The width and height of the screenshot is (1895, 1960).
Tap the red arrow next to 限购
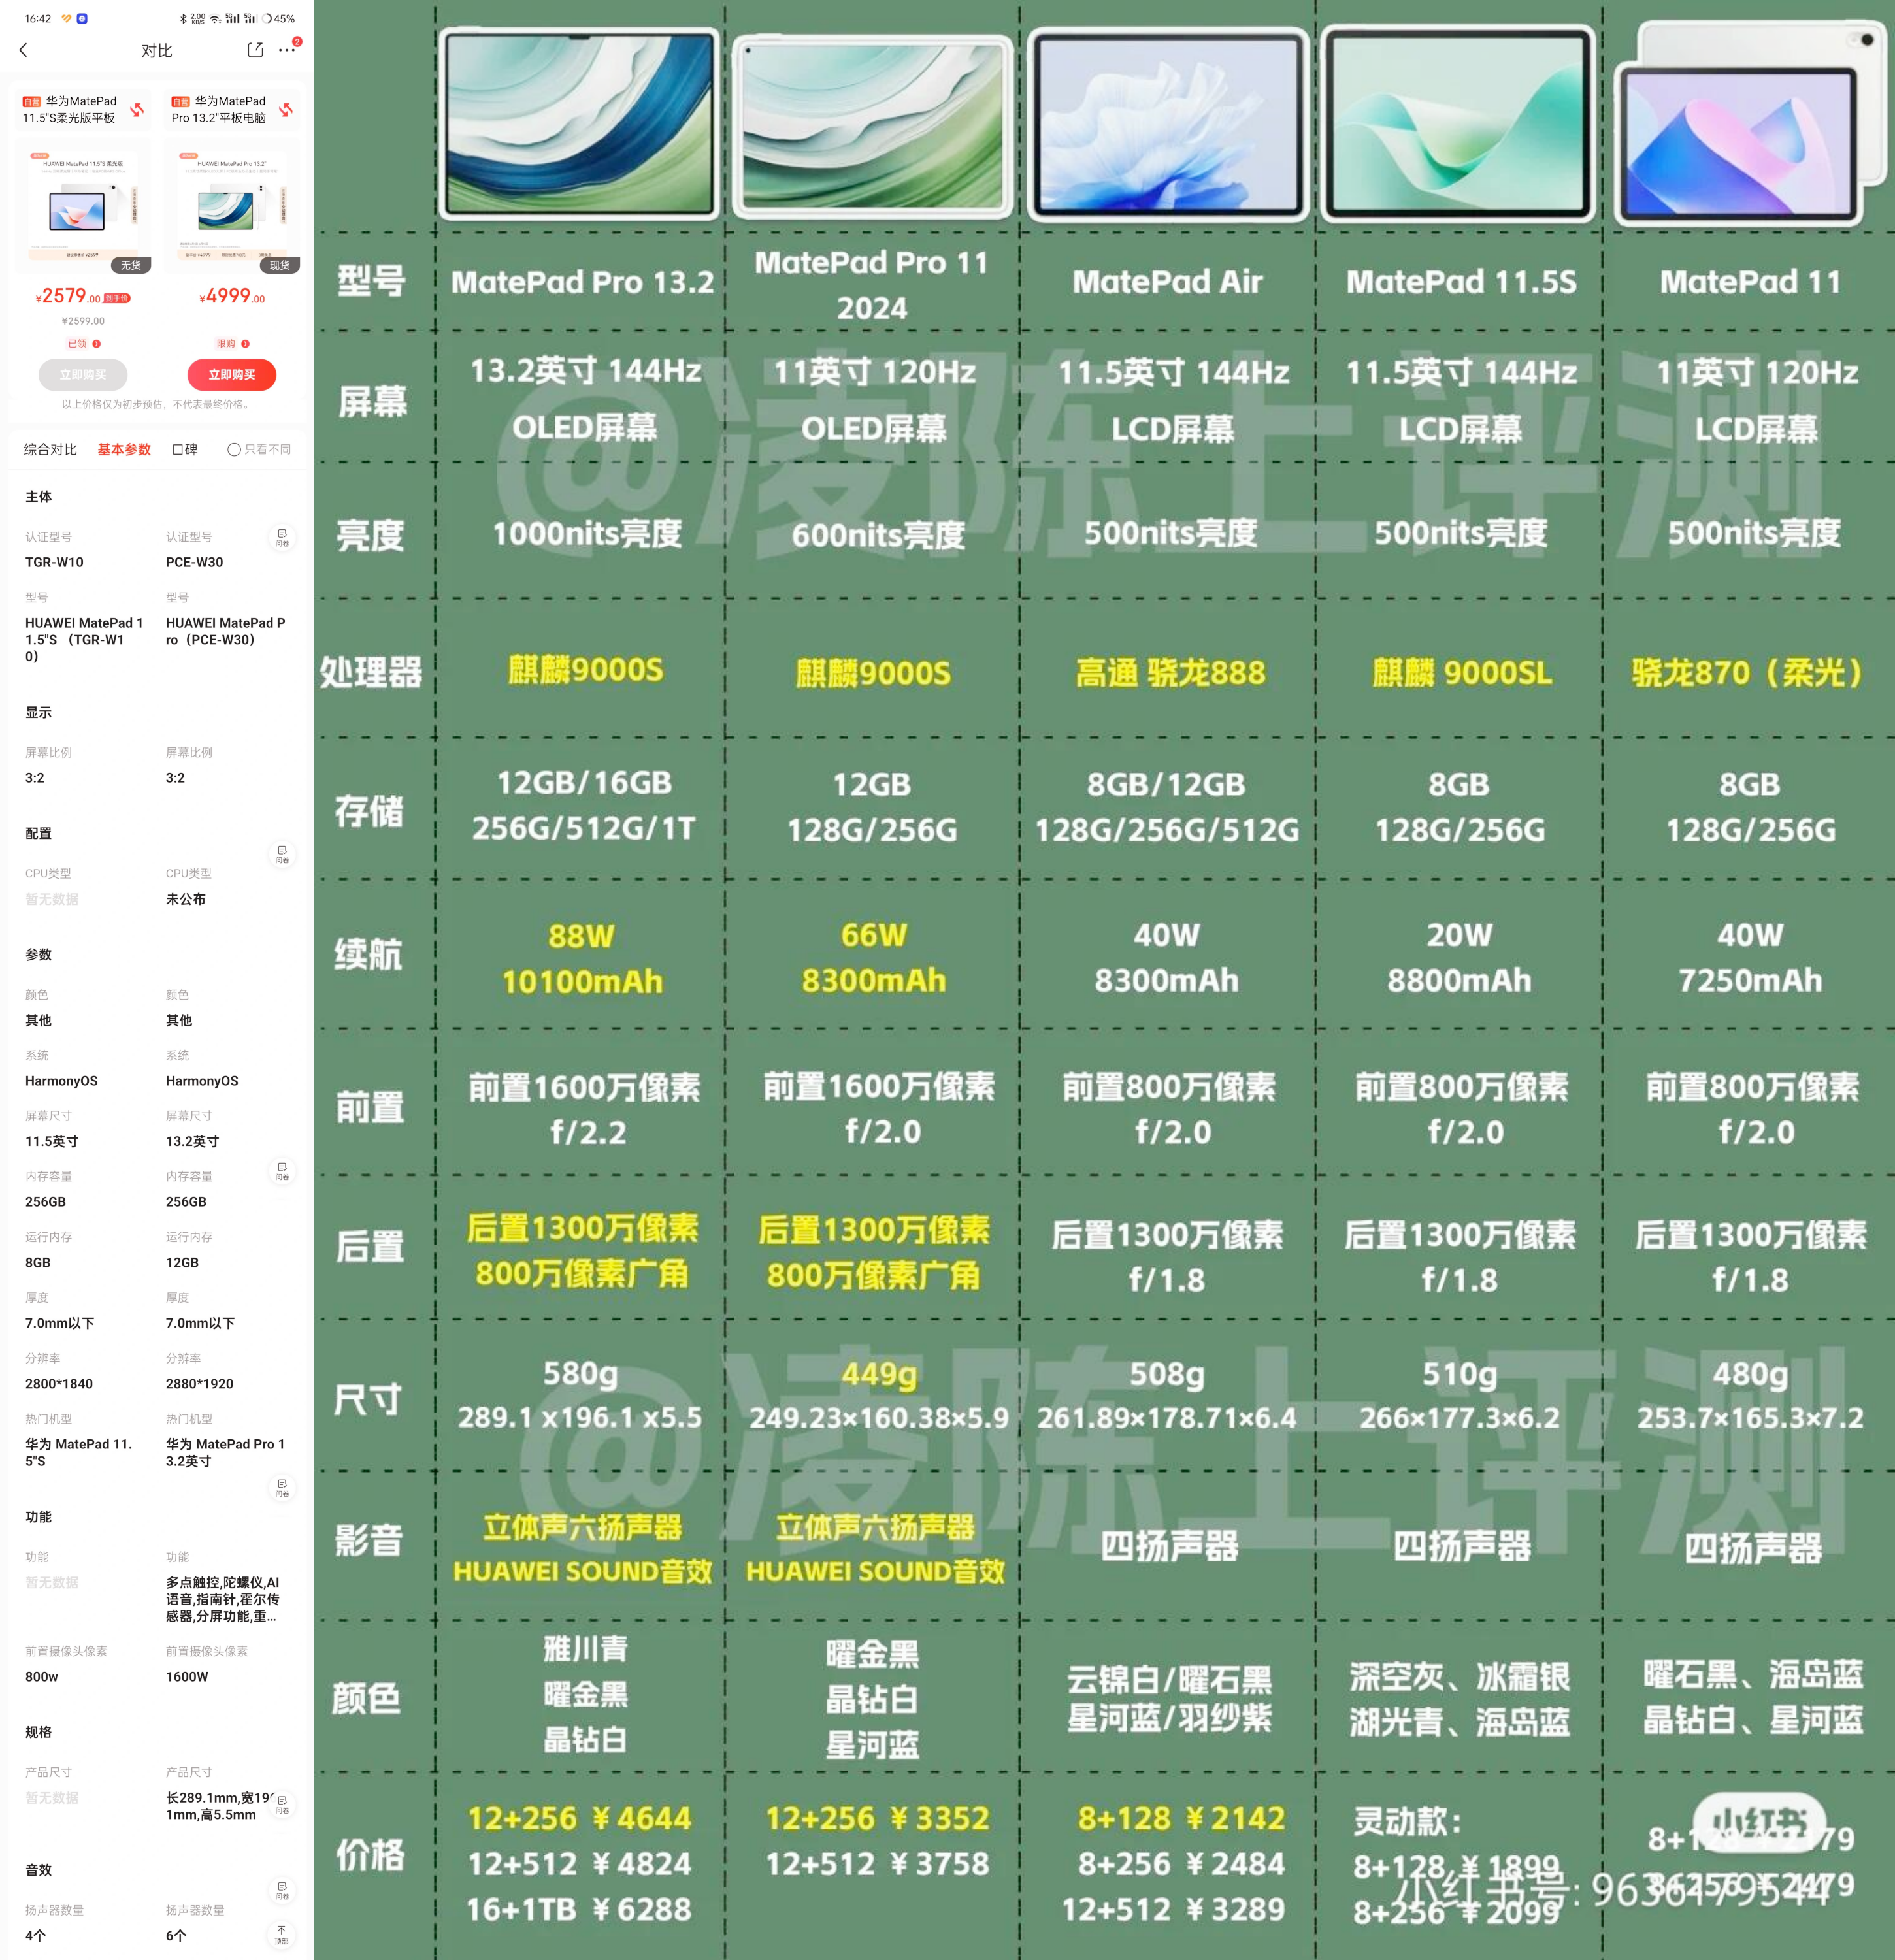tap(245, 343)
